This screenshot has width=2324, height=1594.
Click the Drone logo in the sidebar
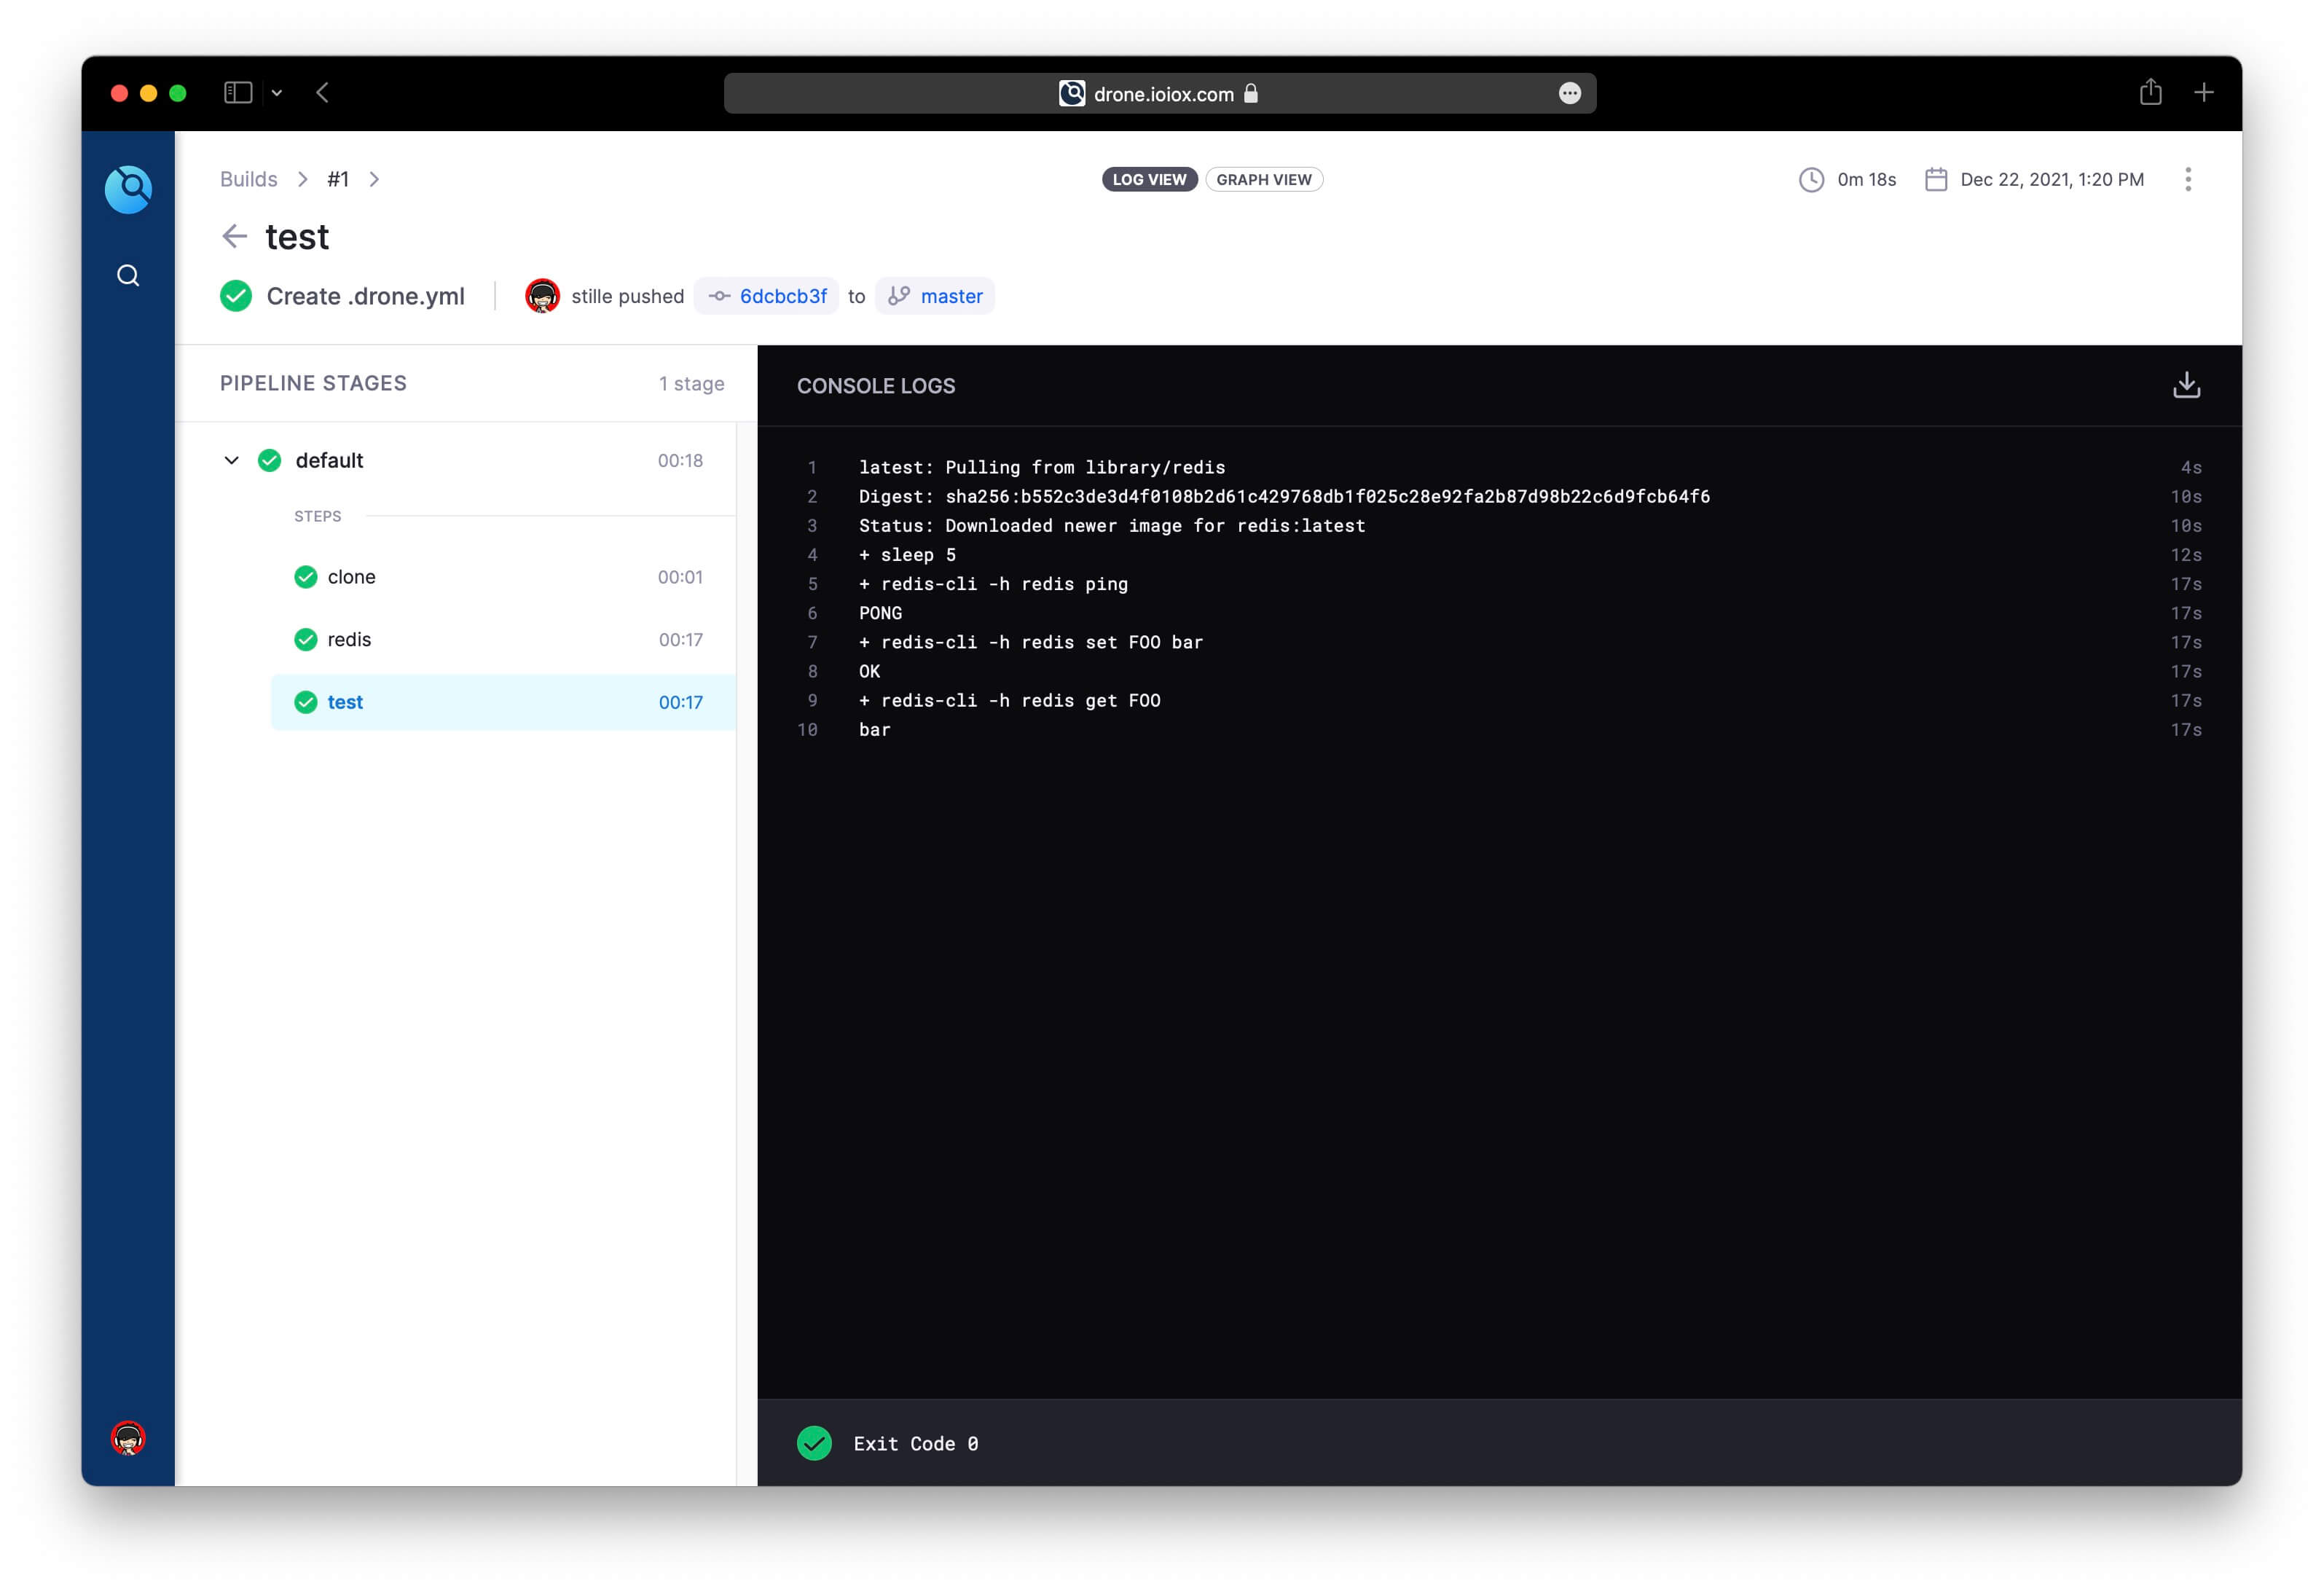(128, 189)
